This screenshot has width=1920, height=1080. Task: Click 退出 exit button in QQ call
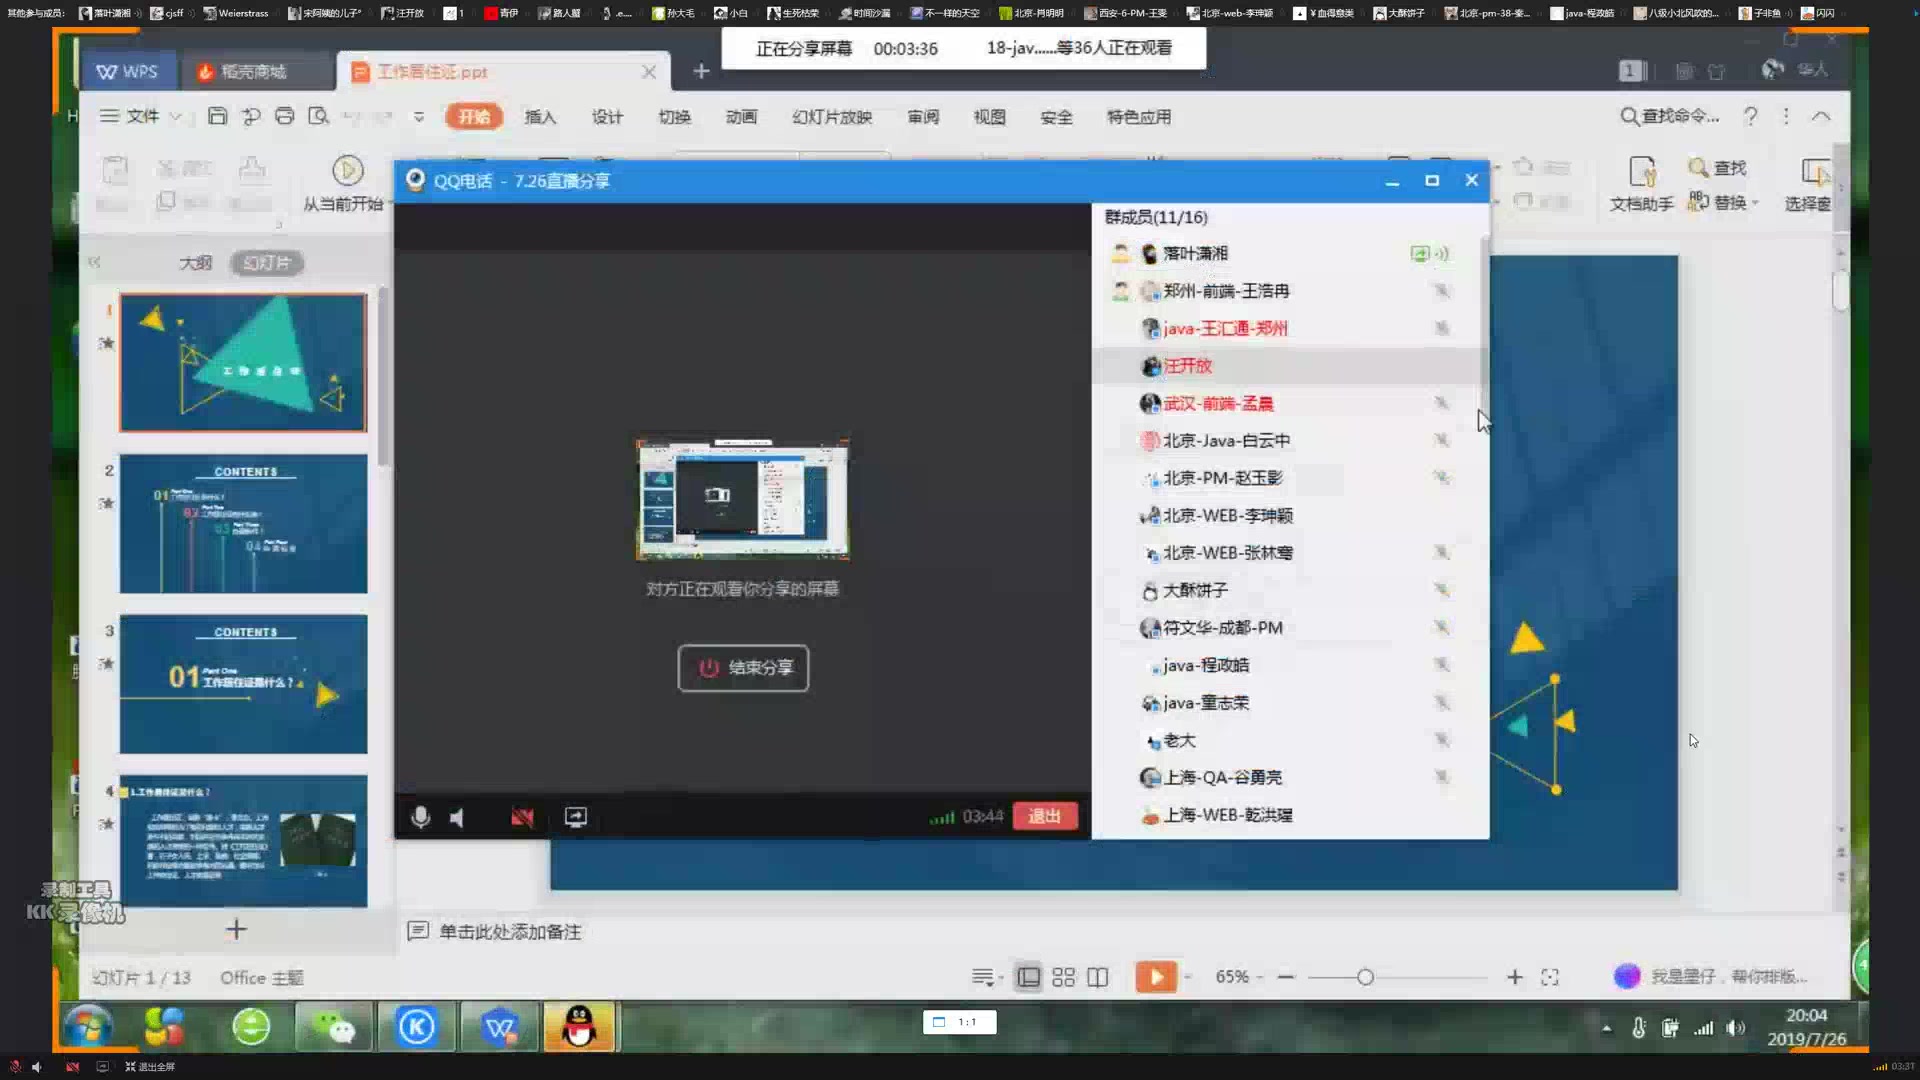(x=1044, y=816)
